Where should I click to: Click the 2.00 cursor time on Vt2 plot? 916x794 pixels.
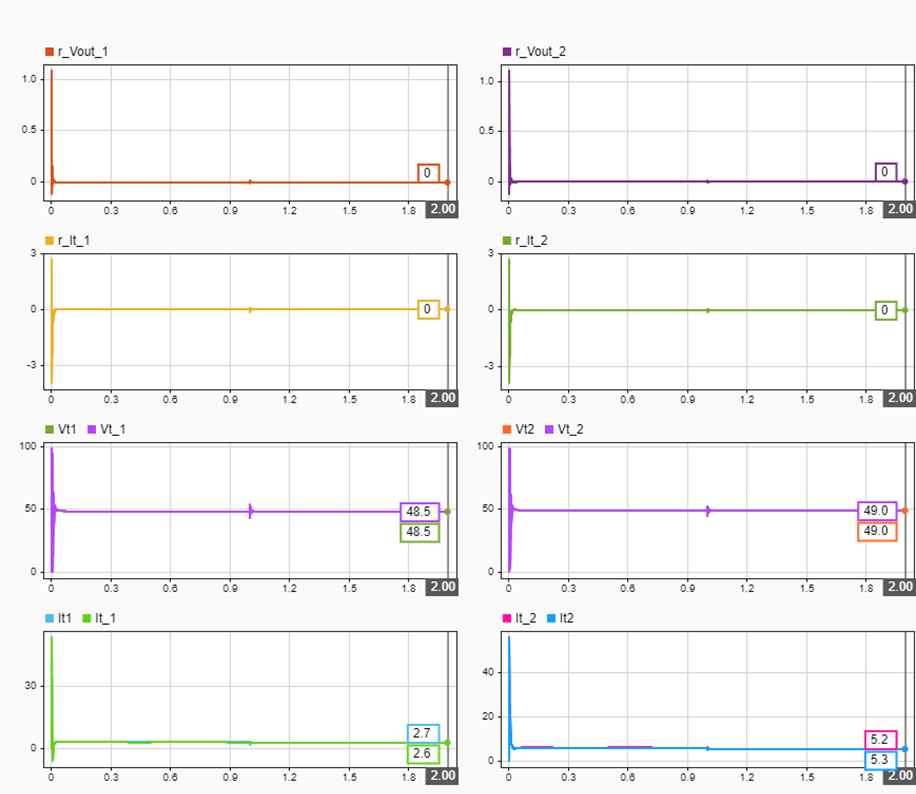[899, 587]
